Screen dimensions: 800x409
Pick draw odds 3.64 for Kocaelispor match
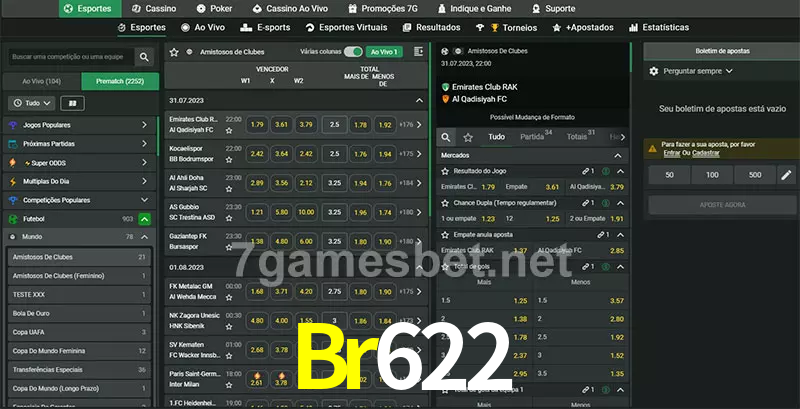click(282, 154)
